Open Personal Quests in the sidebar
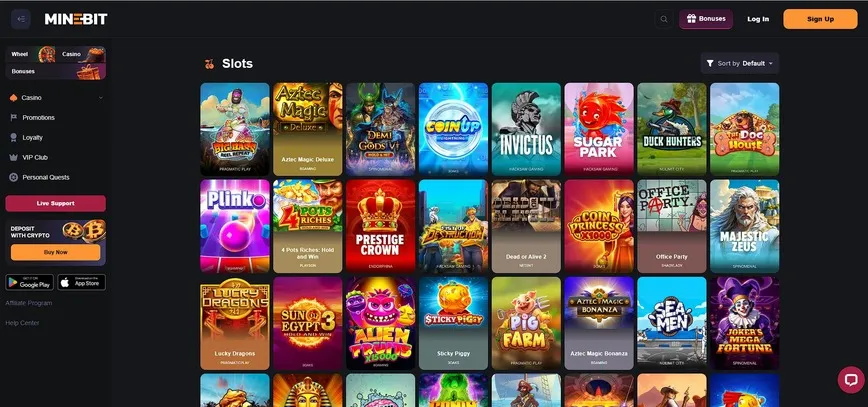The width and height of the screenshot is (868, 407). pos(45,177)
